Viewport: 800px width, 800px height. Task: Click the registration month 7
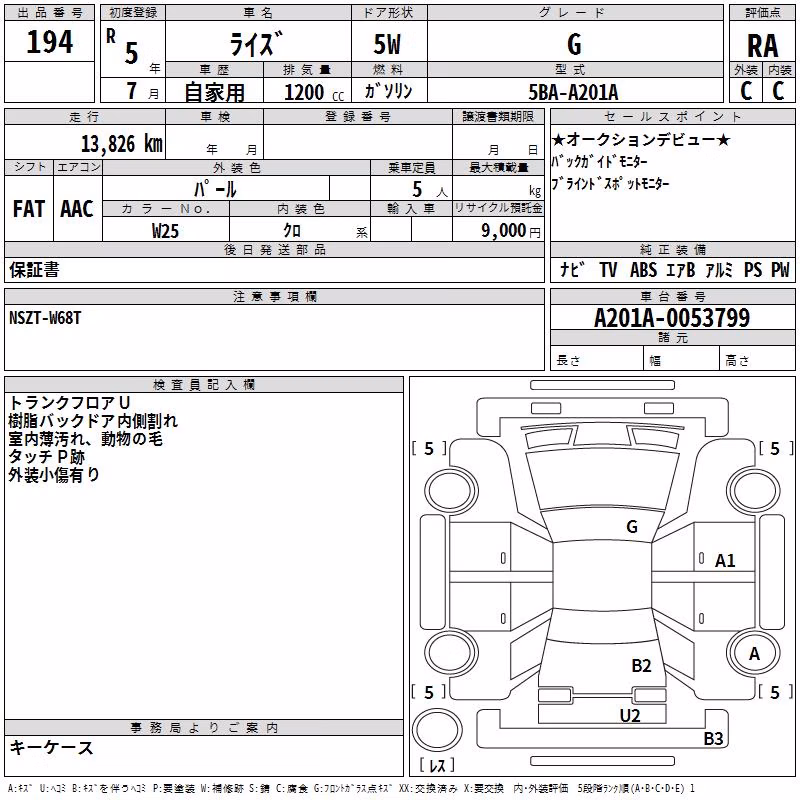coord(132,91)
